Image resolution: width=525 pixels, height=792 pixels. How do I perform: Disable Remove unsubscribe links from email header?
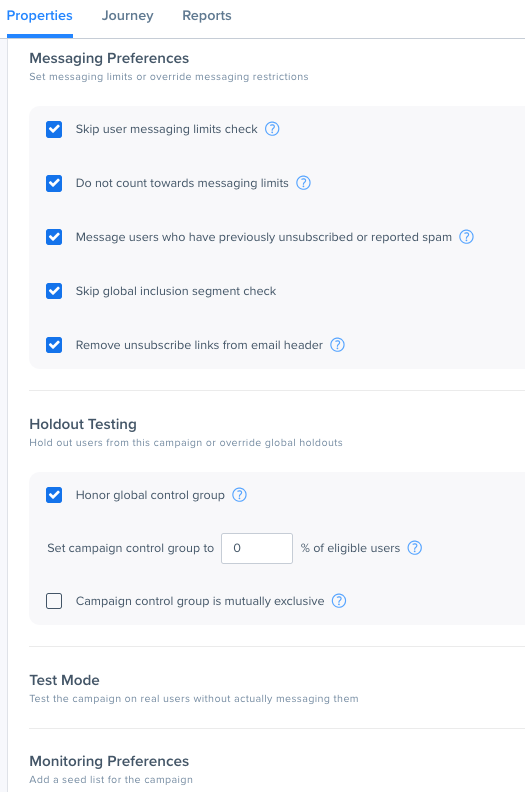coord(54,345)
